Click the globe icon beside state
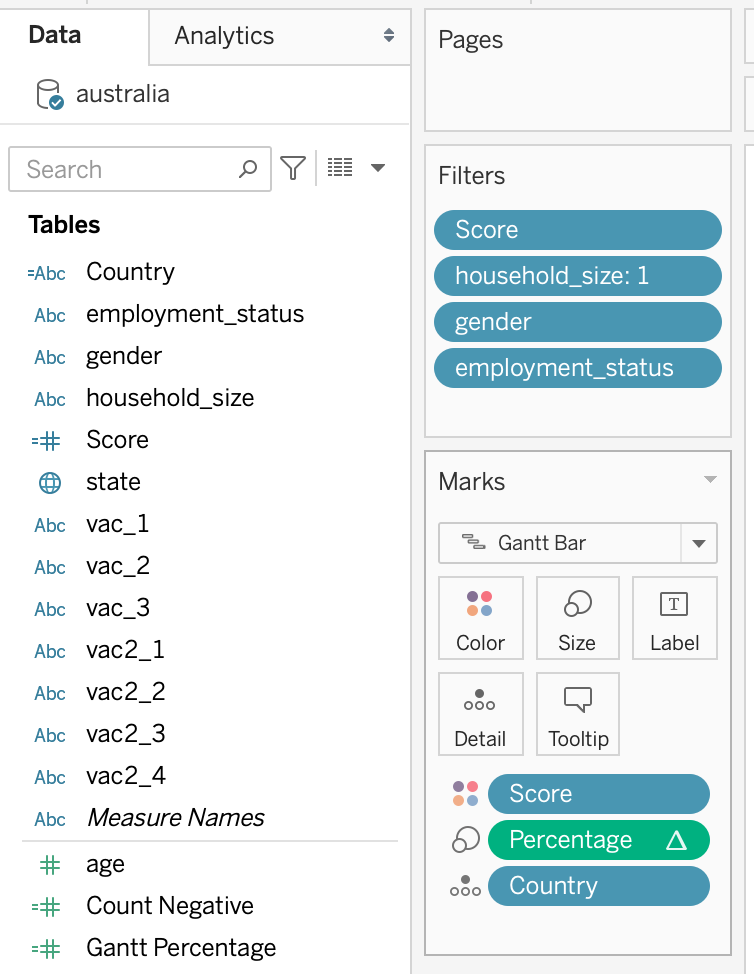This screenshot has height=974, width=754. pos(50,482)
